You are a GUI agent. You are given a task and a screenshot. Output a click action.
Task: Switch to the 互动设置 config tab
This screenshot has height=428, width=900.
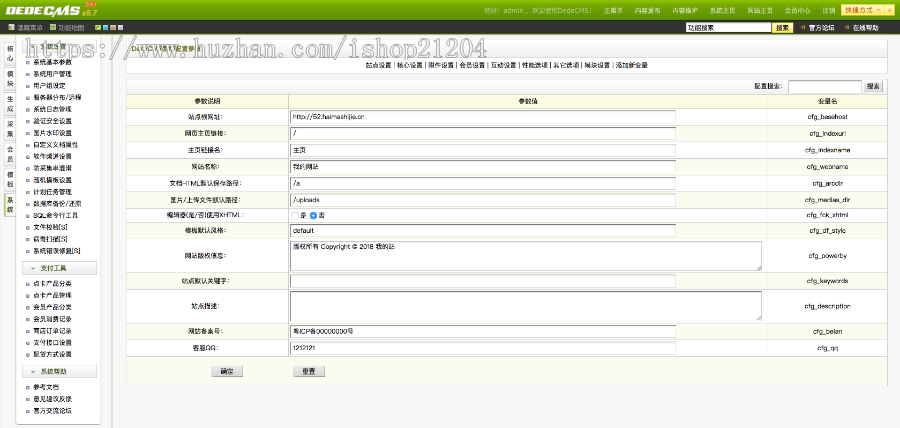(x=503, y=65)
